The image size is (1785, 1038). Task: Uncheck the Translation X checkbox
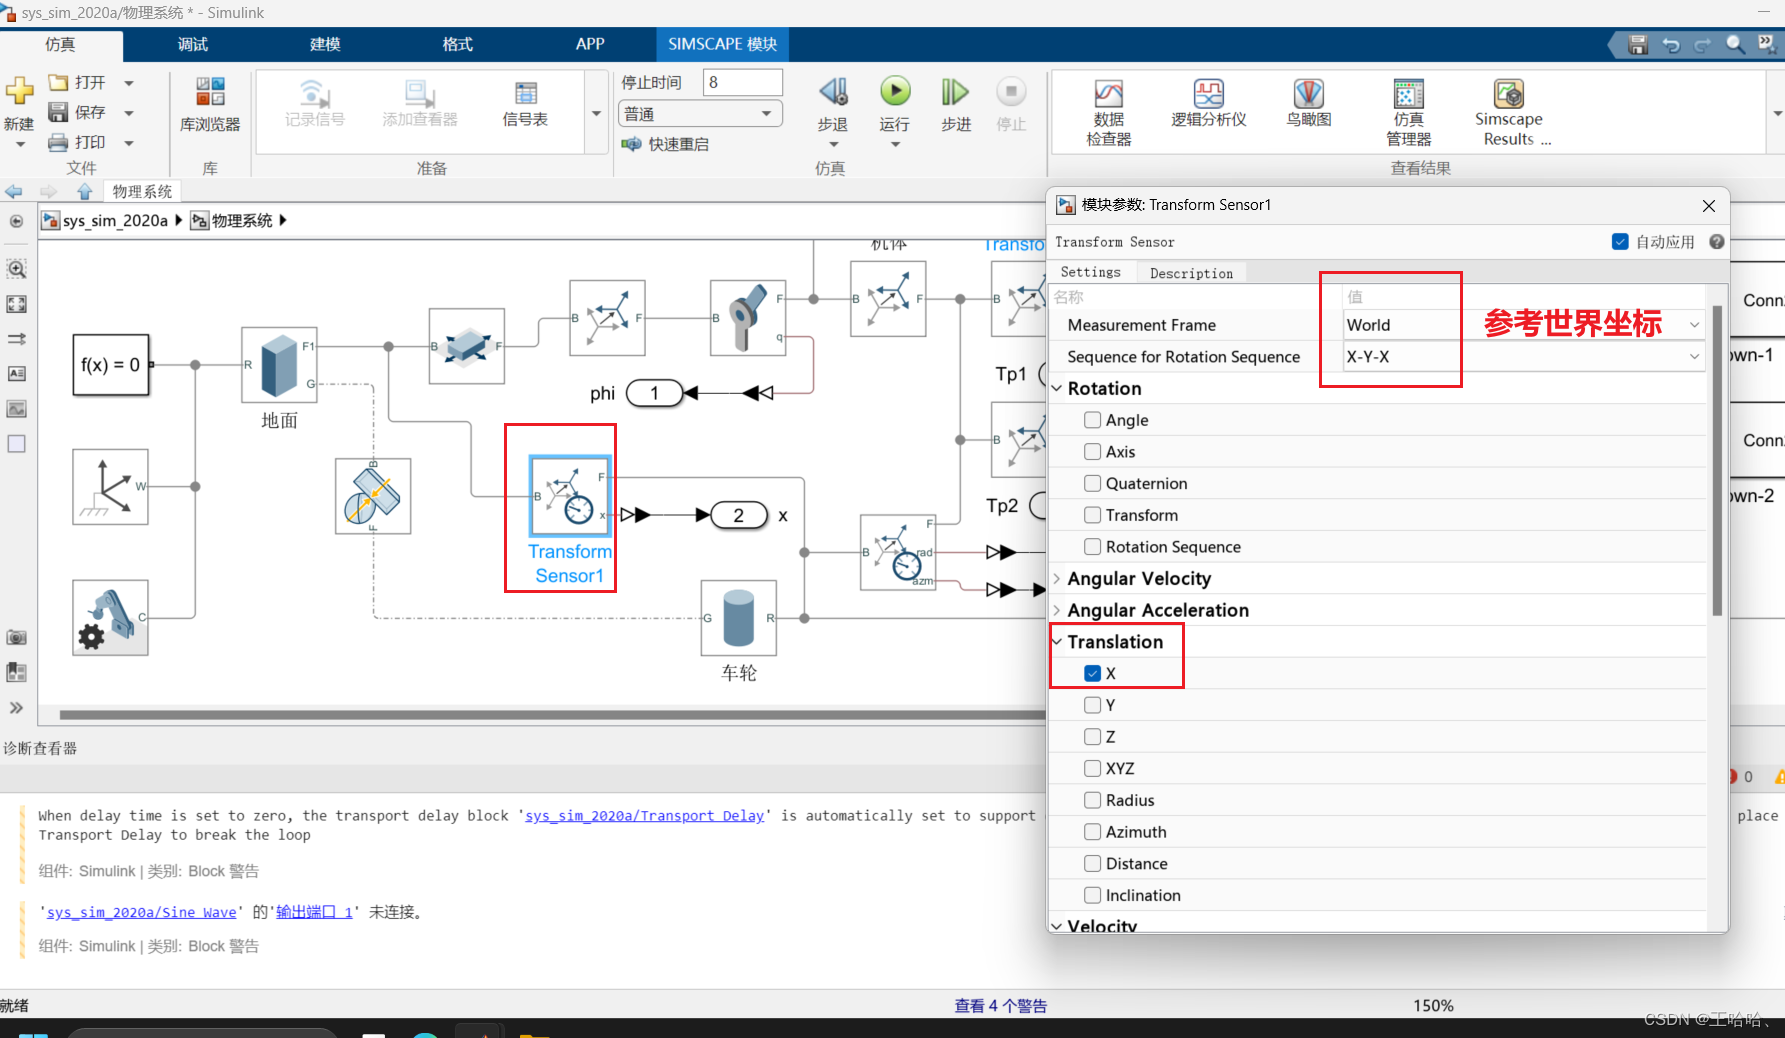coord(1093,674)
